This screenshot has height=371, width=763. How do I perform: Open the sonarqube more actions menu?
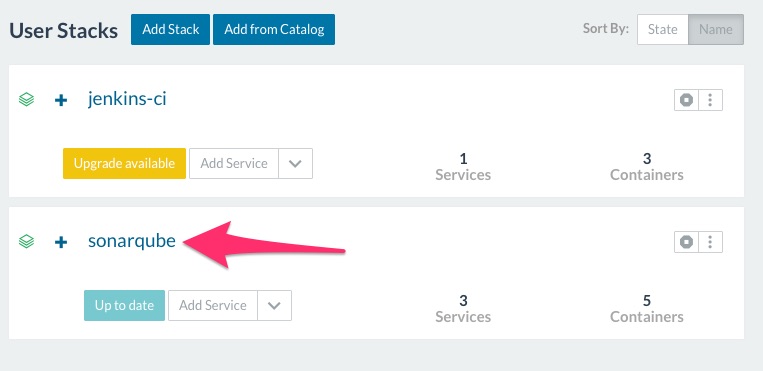(710, 242)
